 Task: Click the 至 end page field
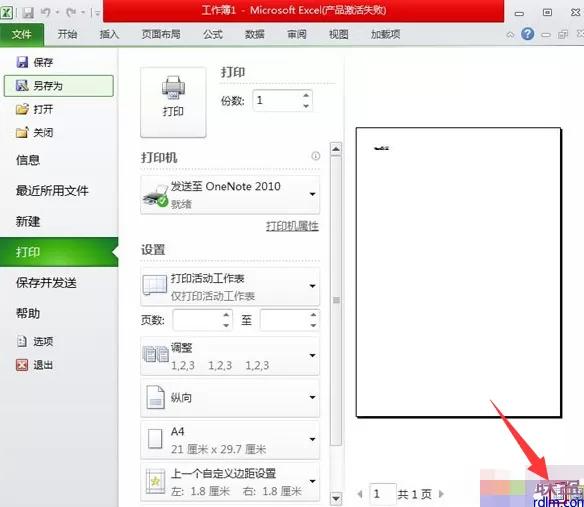pos(285,320)
